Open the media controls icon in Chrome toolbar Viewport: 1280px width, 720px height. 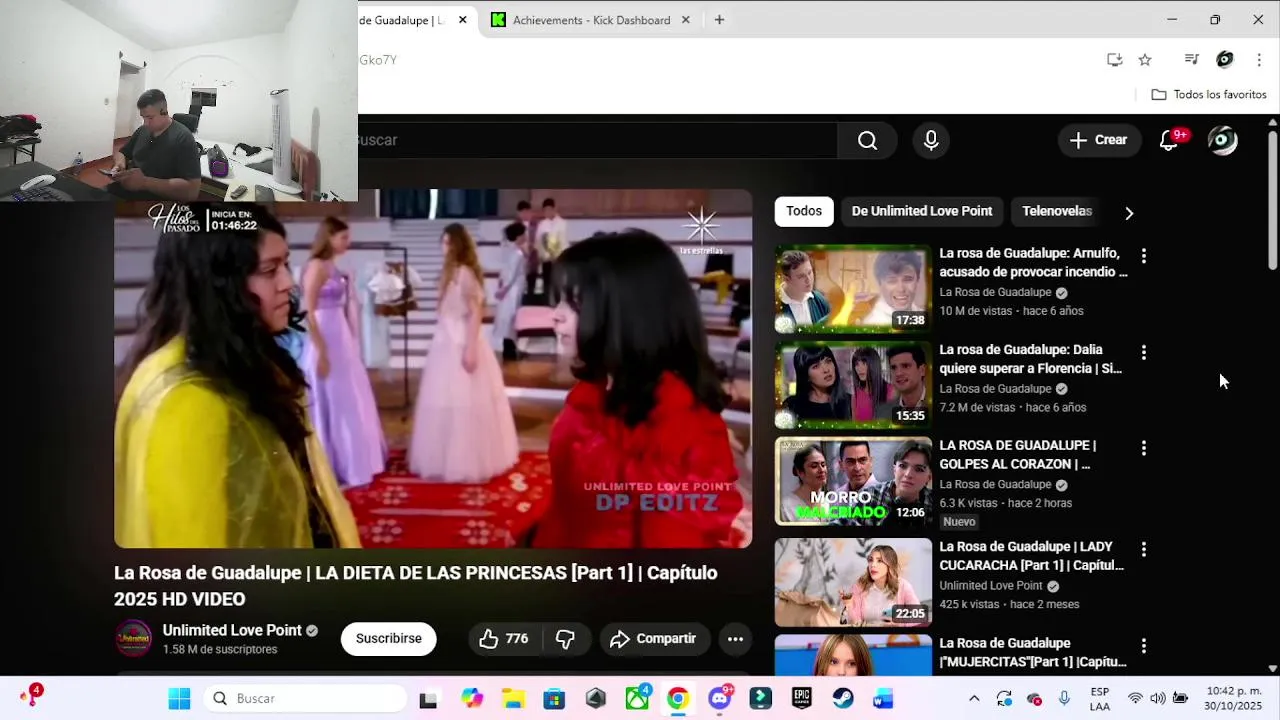tap(1191, 60)
